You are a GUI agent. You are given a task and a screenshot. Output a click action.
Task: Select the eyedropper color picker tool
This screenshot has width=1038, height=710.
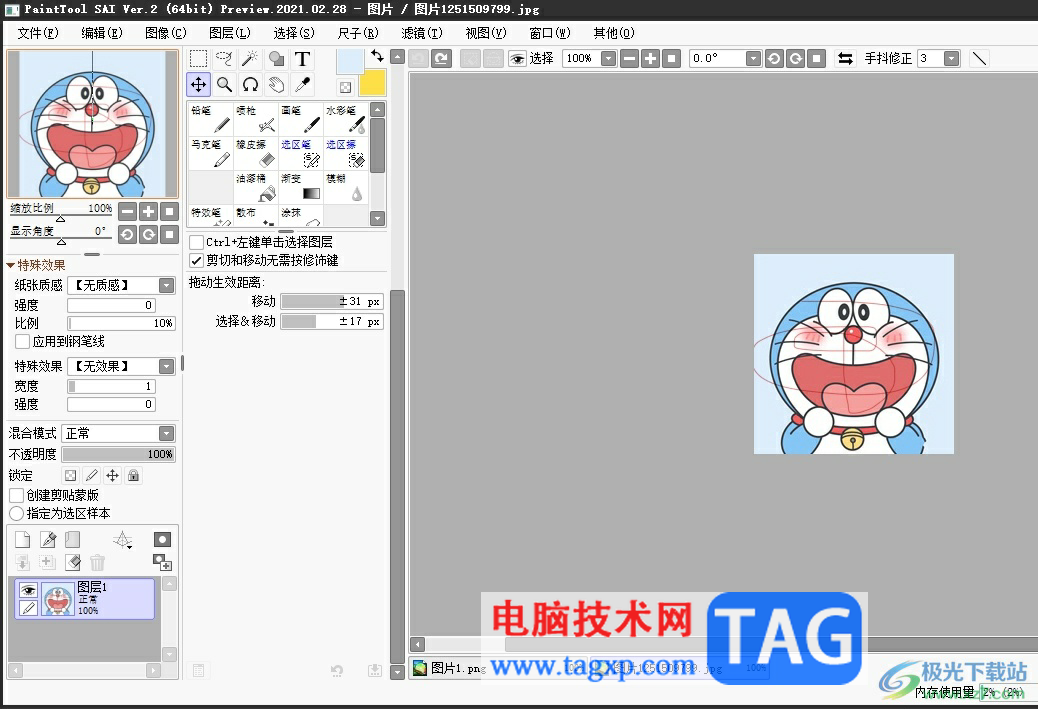(x=302, y=85)
